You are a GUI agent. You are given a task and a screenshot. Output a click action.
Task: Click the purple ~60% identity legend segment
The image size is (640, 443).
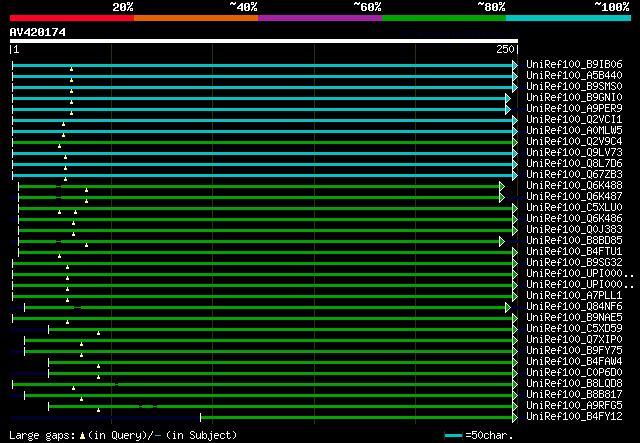(320, 18)
